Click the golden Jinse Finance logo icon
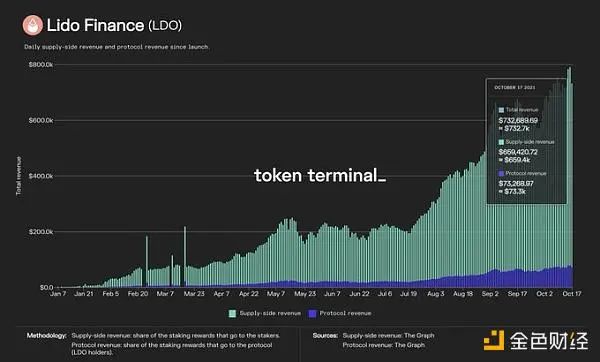The image size is (600, 362). point(494,340)
